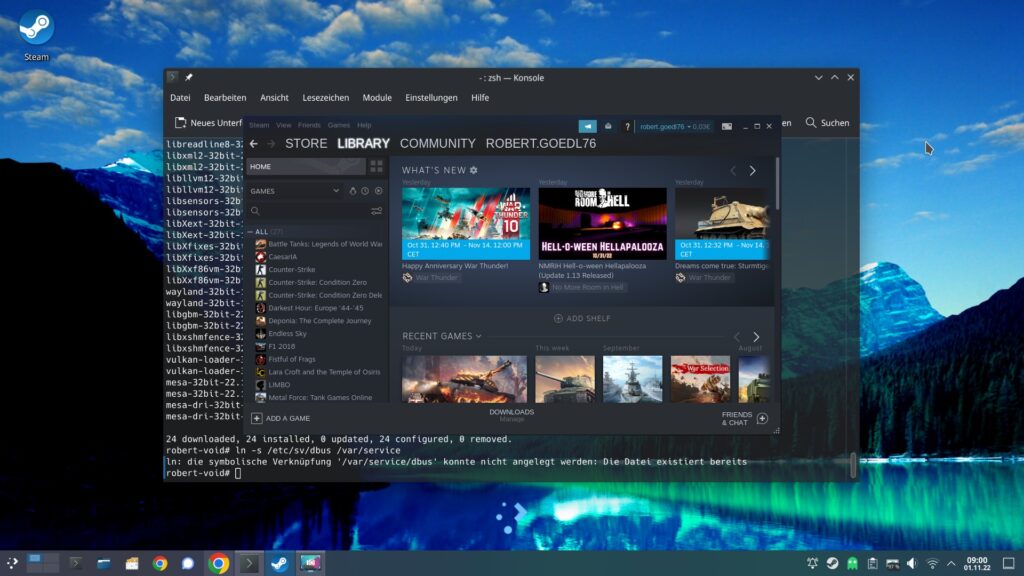
Task: Open the Steam menu in Steam client
Action: [x=259, y=125]
